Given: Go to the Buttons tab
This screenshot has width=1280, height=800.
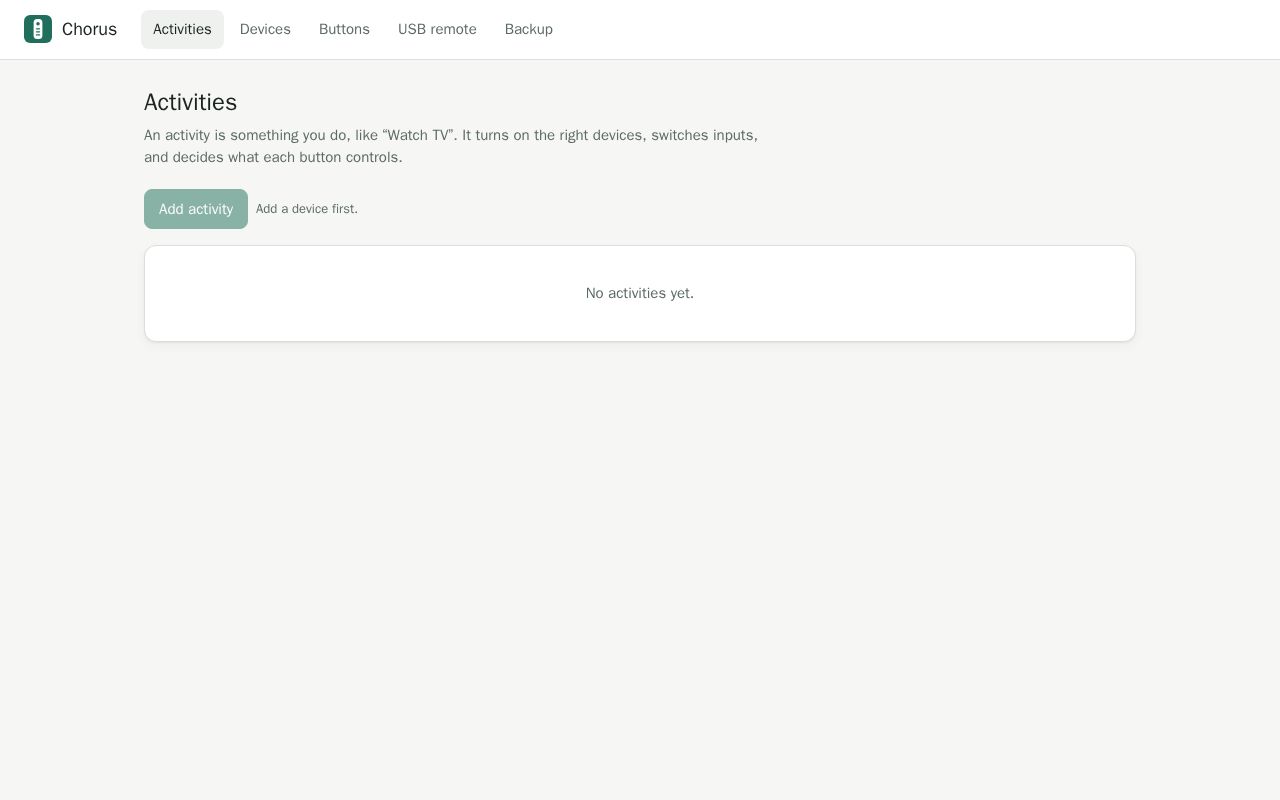Looking at the screenshot, I should [x=344, y=29].
